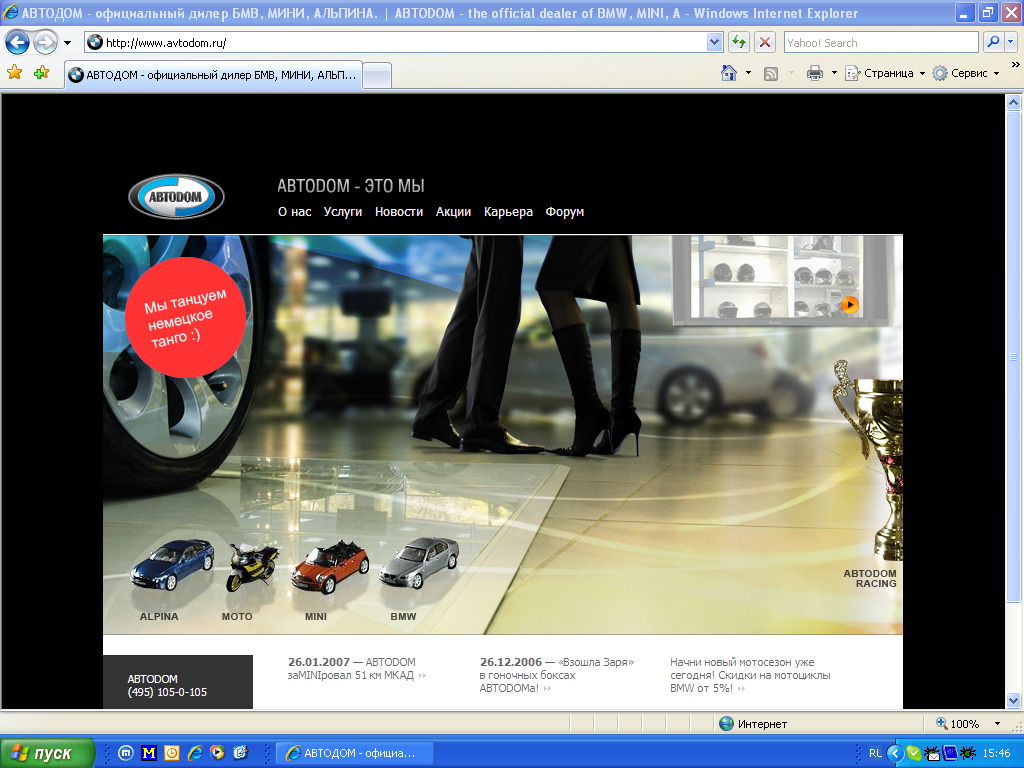Click the АВТОДОМ taskbar window button
This screenshot has width=1024, height=768.
coord(355,753)
